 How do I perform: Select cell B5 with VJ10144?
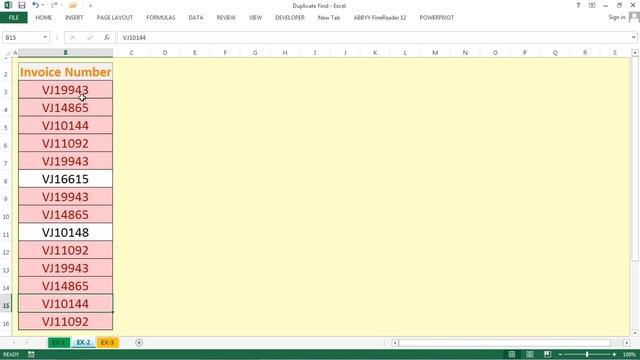(x=65, y=125)
